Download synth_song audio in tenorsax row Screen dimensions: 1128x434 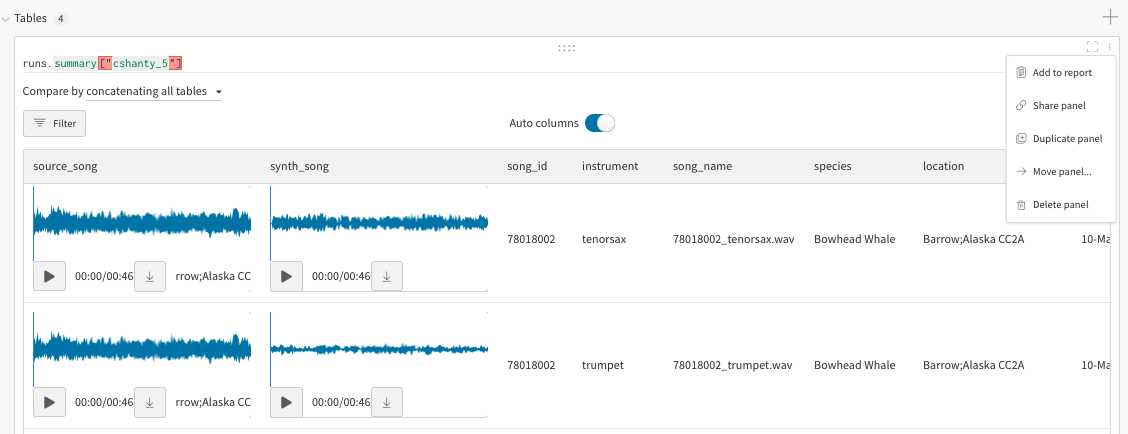pyautogui.click(x=386, y=276)
